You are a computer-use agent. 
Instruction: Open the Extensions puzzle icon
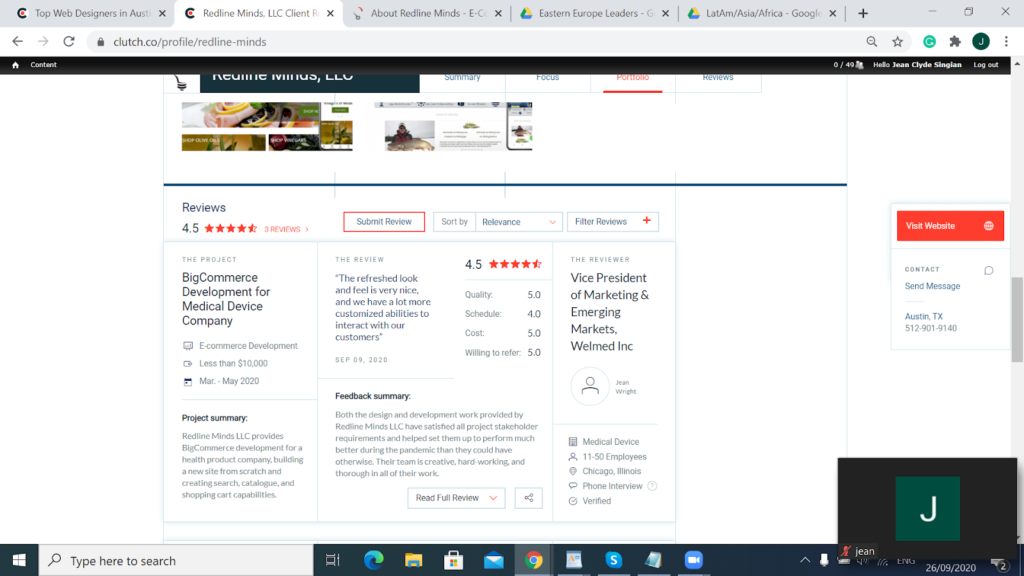pos(955,42)
